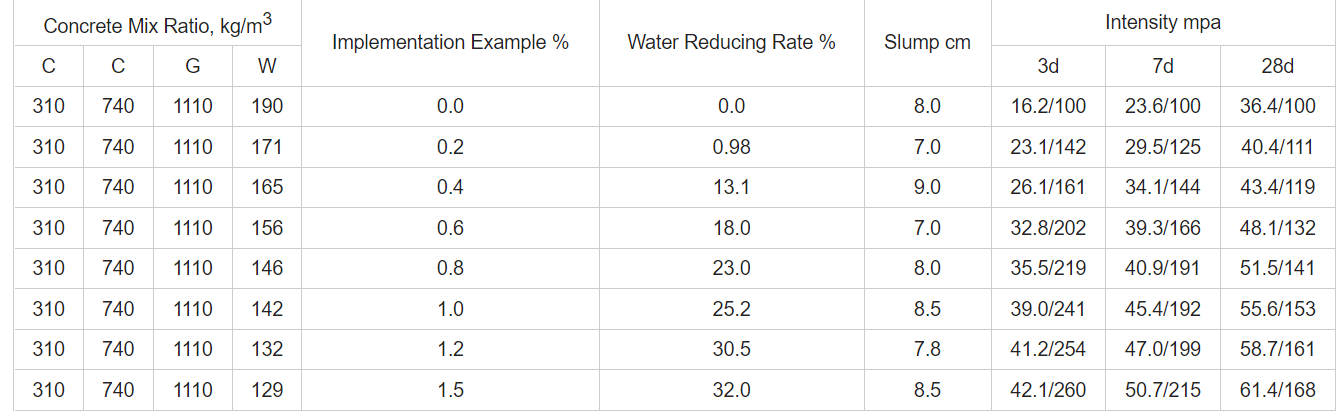Click the Concrete Mix Ratio header cell

[157, 24]
